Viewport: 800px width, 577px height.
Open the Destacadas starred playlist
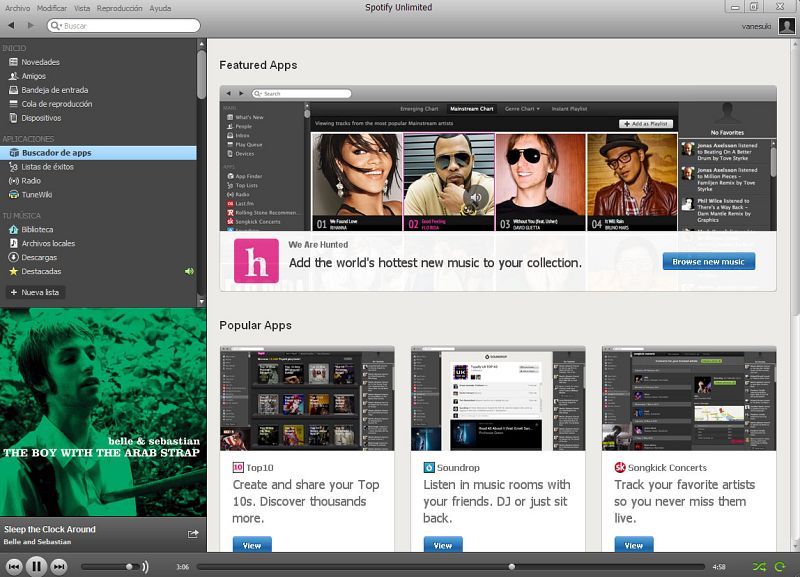(x=41, y=271)
